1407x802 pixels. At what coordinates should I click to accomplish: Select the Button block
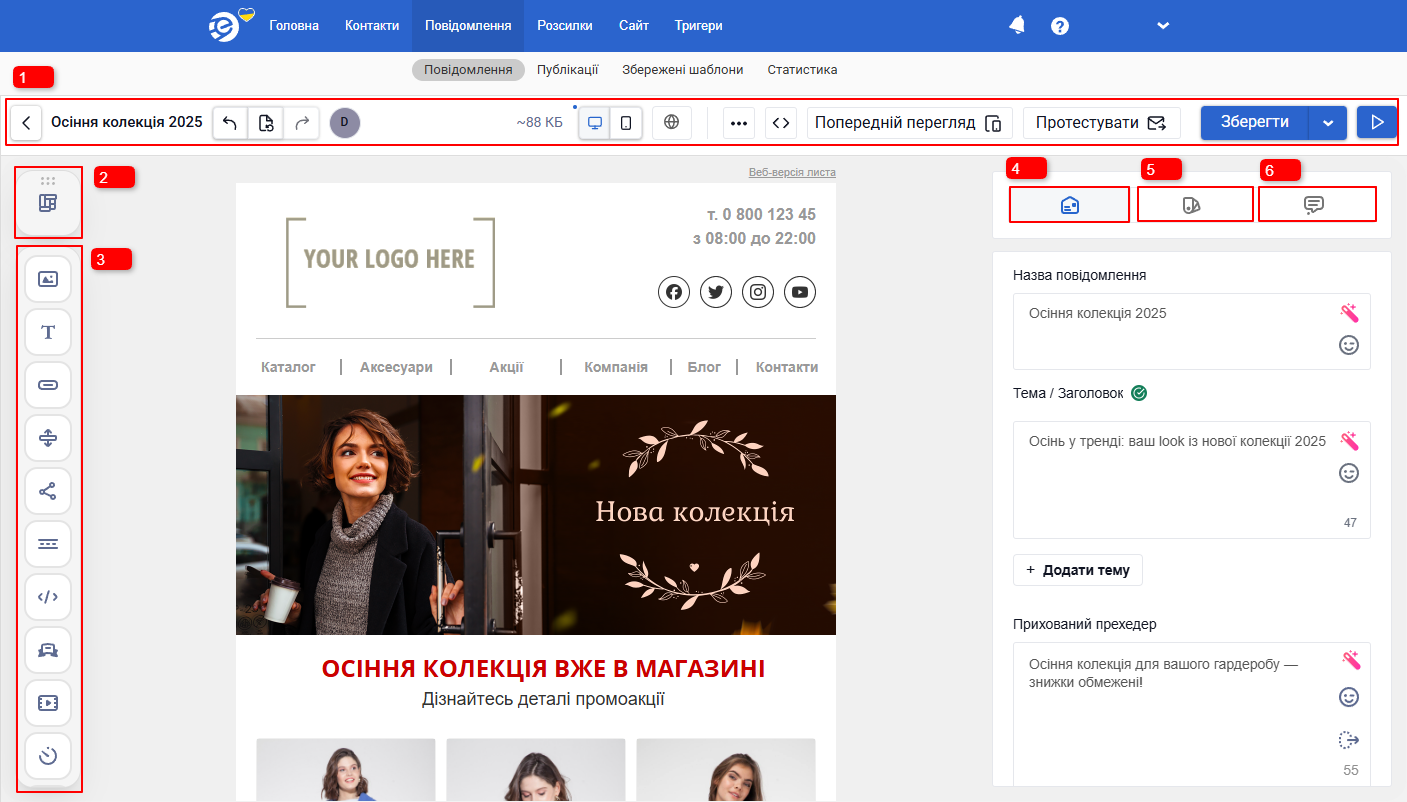coord(48,385)
